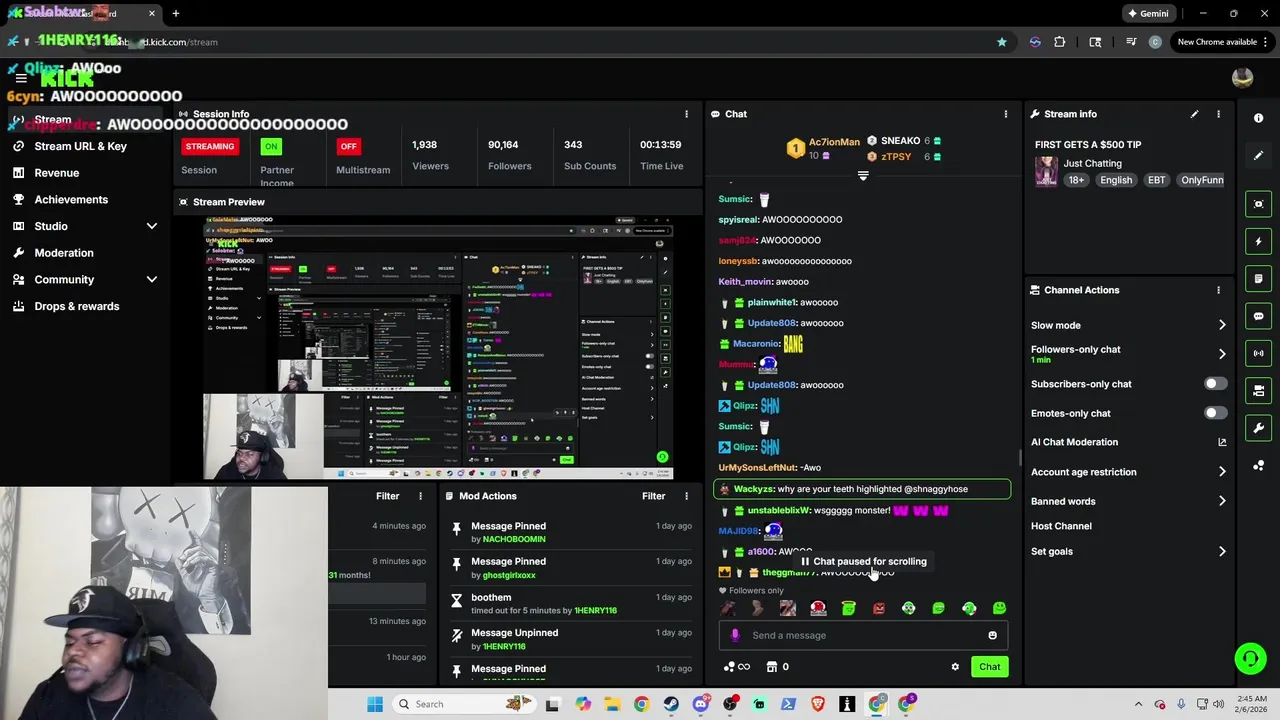Open Moderation in the sidebar
Screen dimensions: 1280x720
63,253
